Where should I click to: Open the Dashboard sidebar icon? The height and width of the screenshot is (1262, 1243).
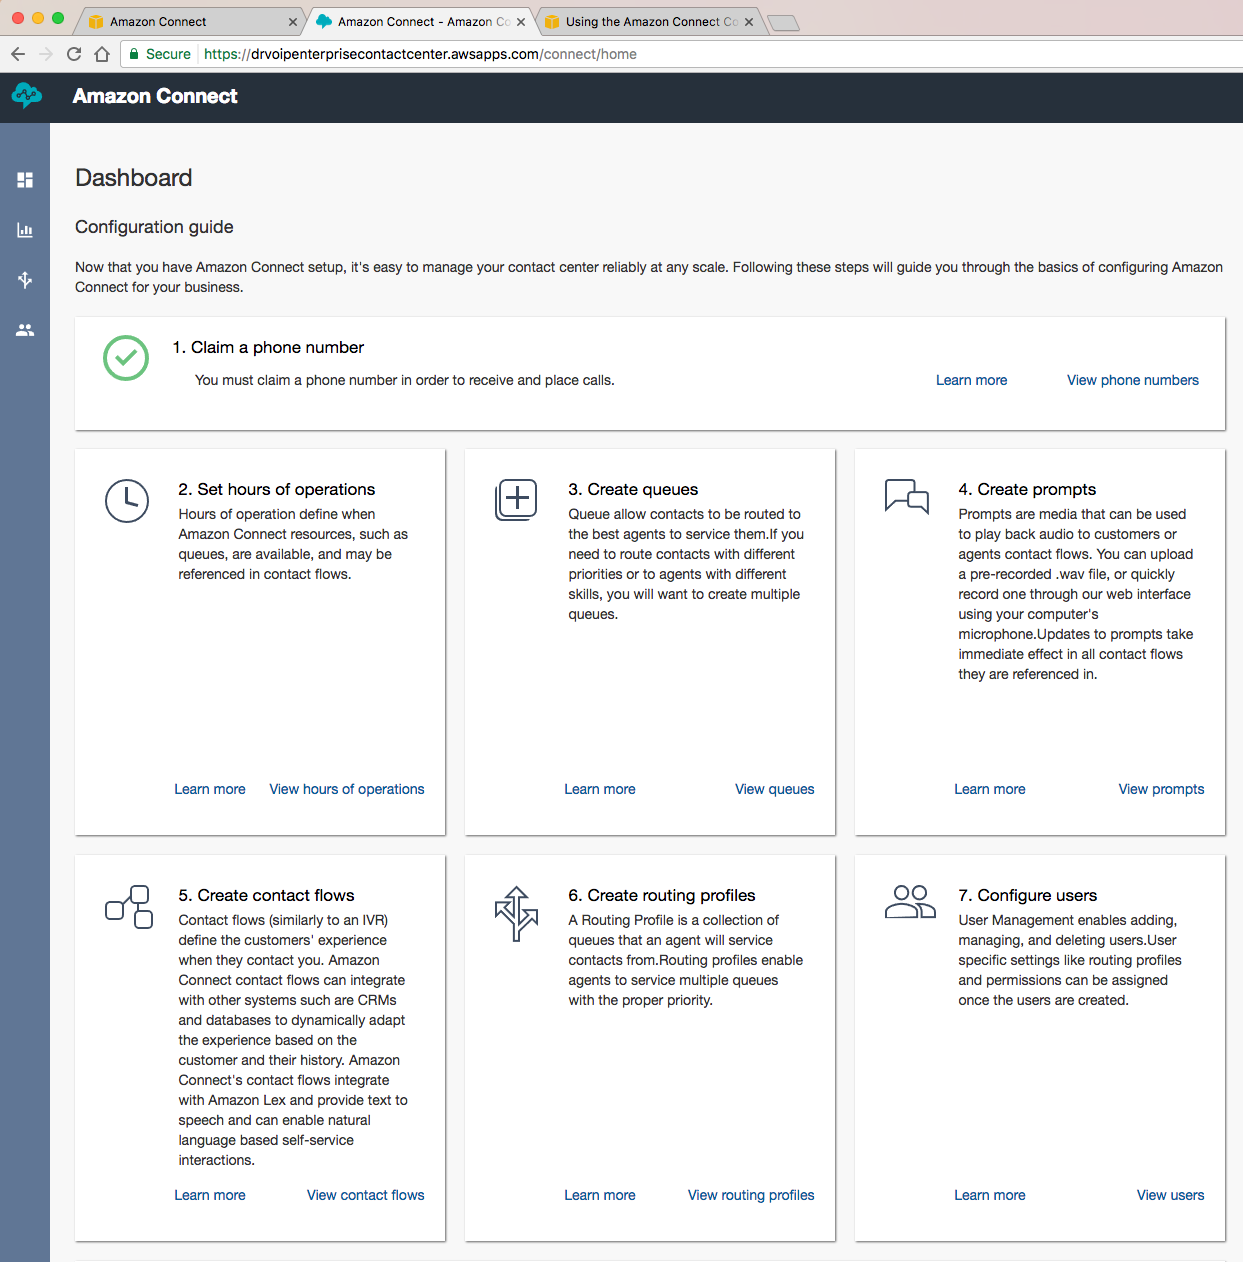25,180
